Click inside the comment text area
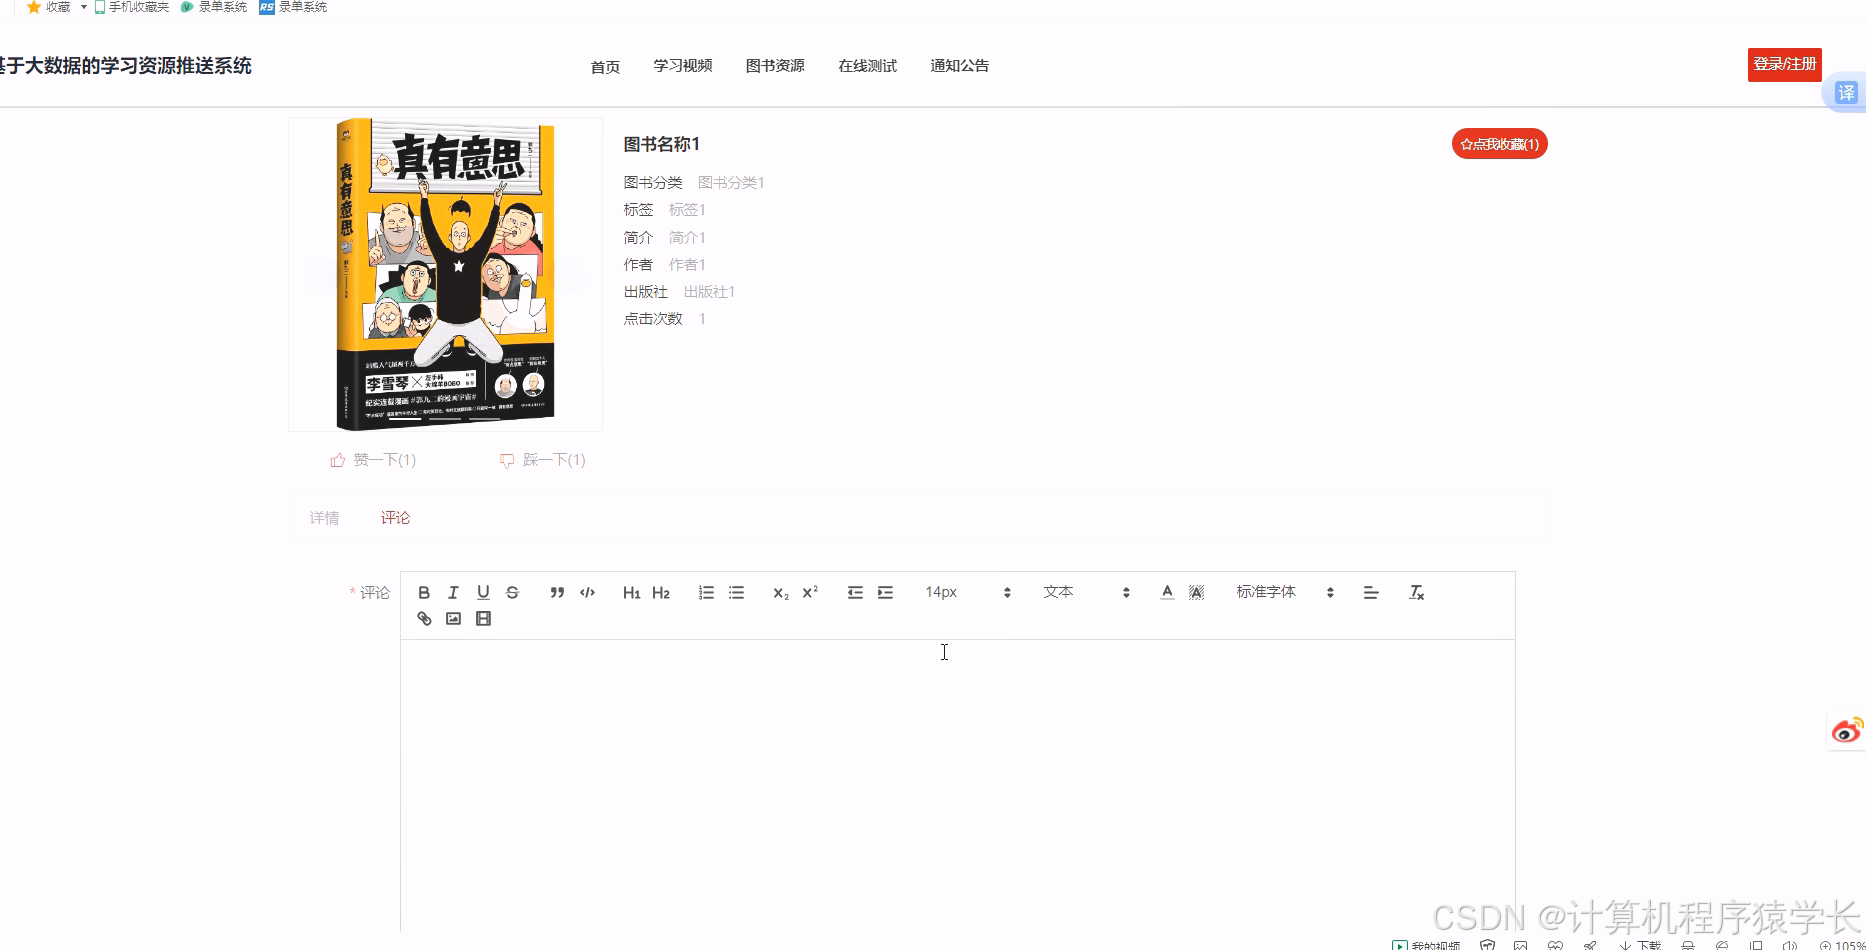1866x950 pixels. click(x=958, y=785)
